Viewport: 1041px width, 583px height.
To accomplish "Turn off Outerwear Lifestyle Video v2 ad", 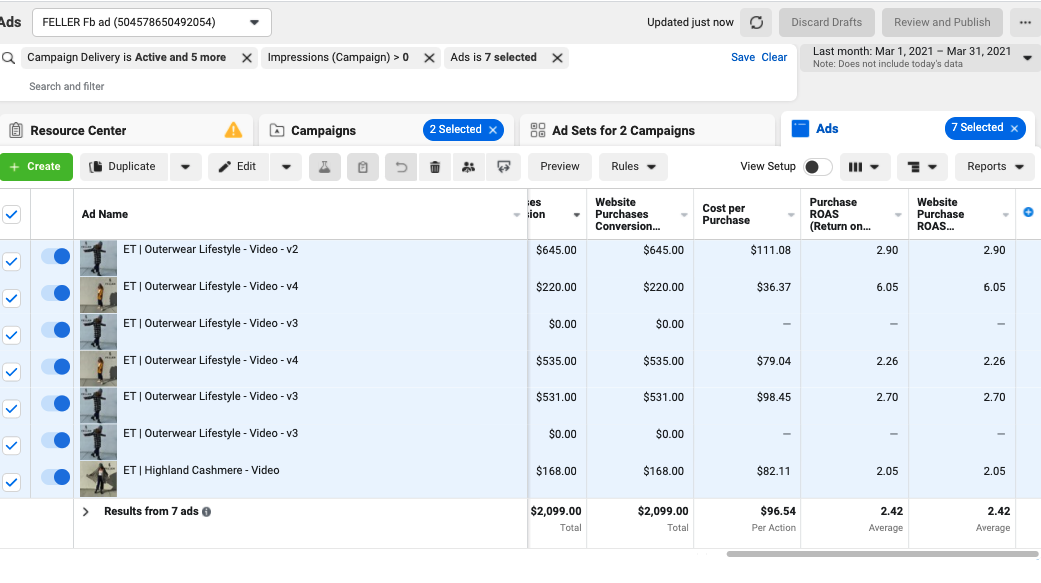I will point(56,256).
